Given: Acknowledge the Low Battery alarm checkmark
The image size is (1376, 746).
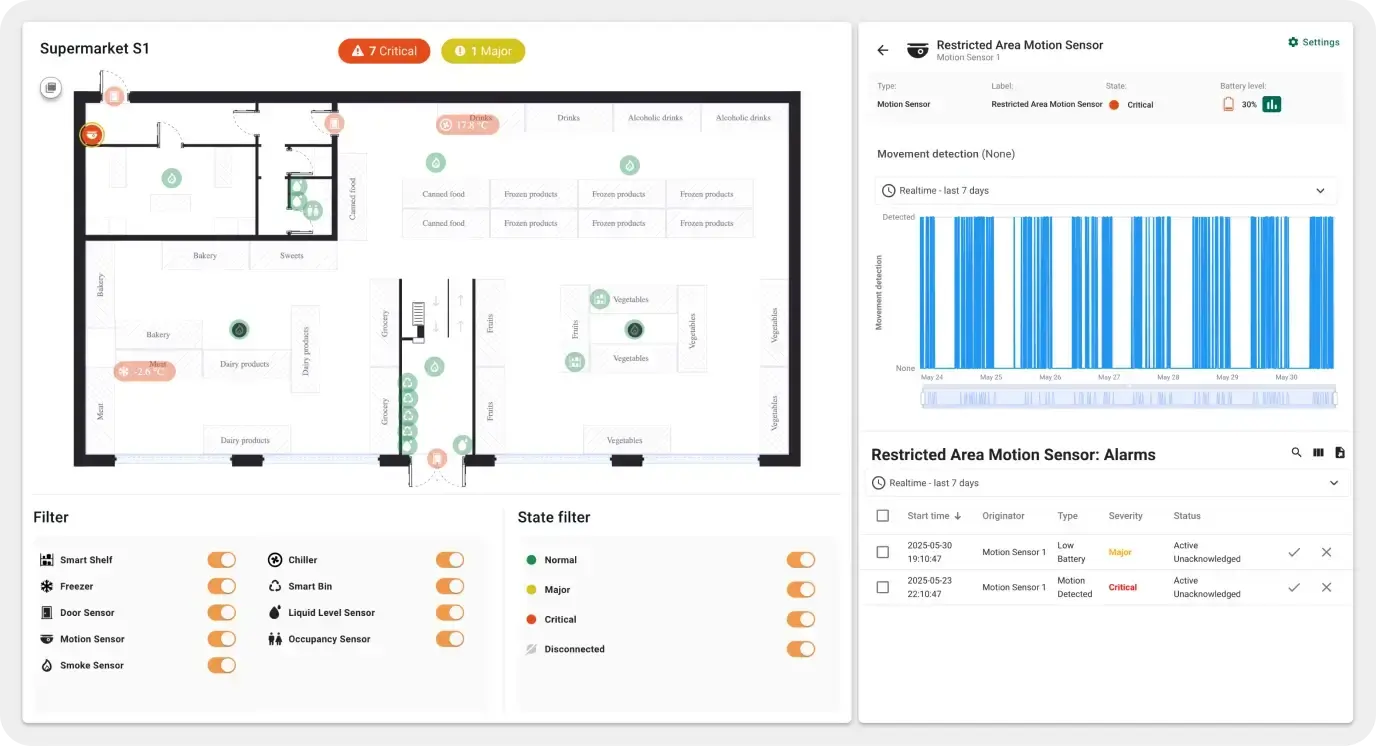Looking at the screenshot, I should (x=1293, y=552).
